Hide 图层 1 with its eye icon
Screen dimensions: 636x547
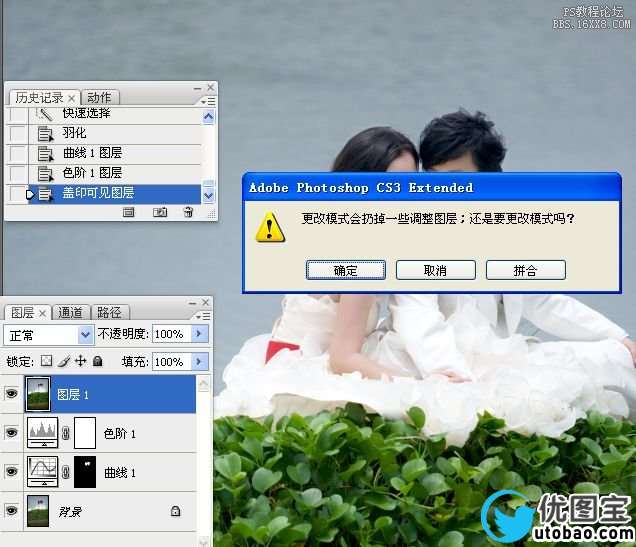11,394
